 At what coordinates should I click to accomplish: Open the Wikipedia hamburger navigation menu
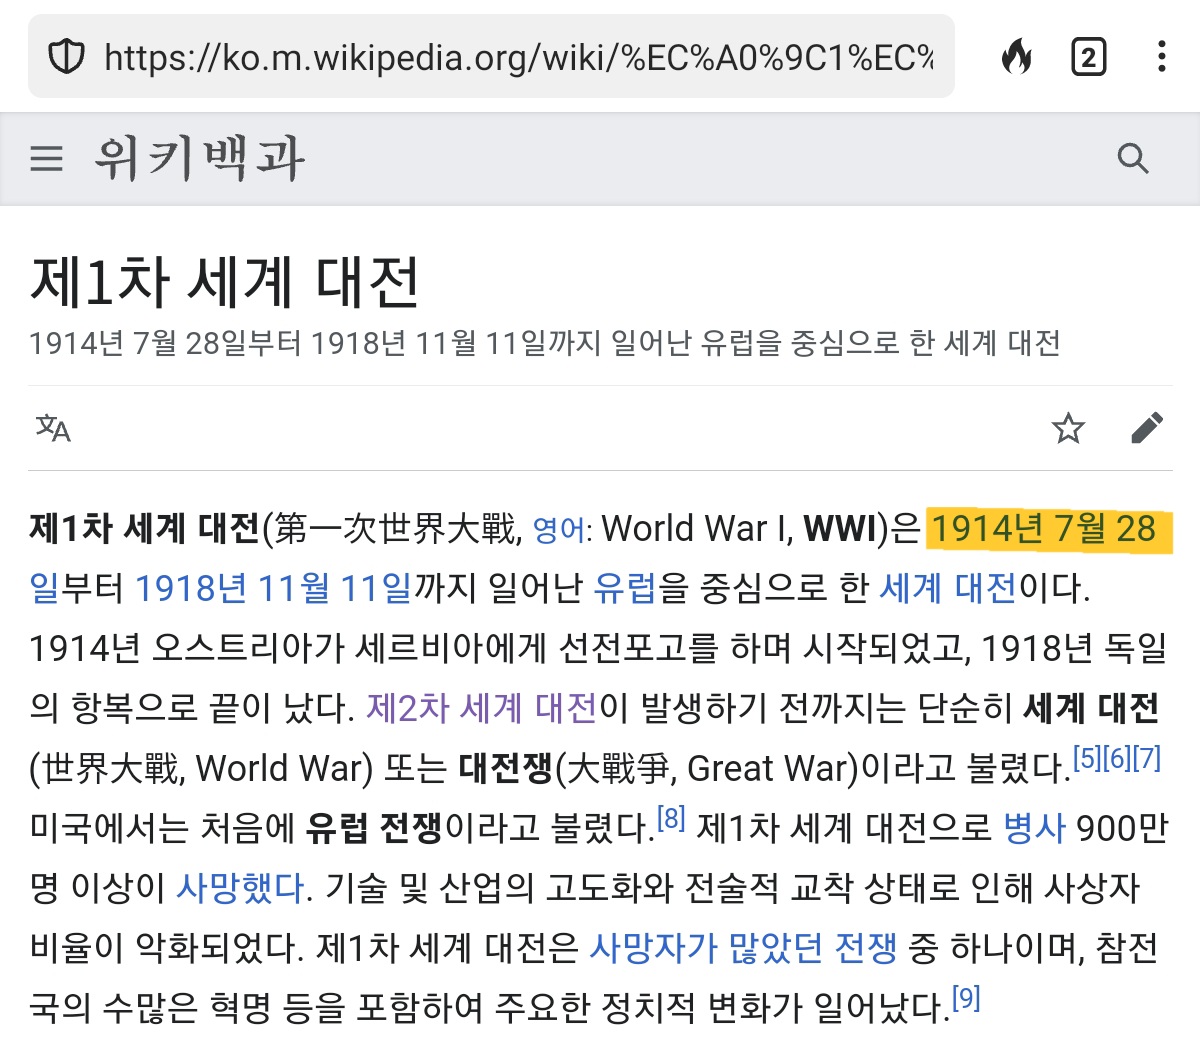click(x=46, y=158)
